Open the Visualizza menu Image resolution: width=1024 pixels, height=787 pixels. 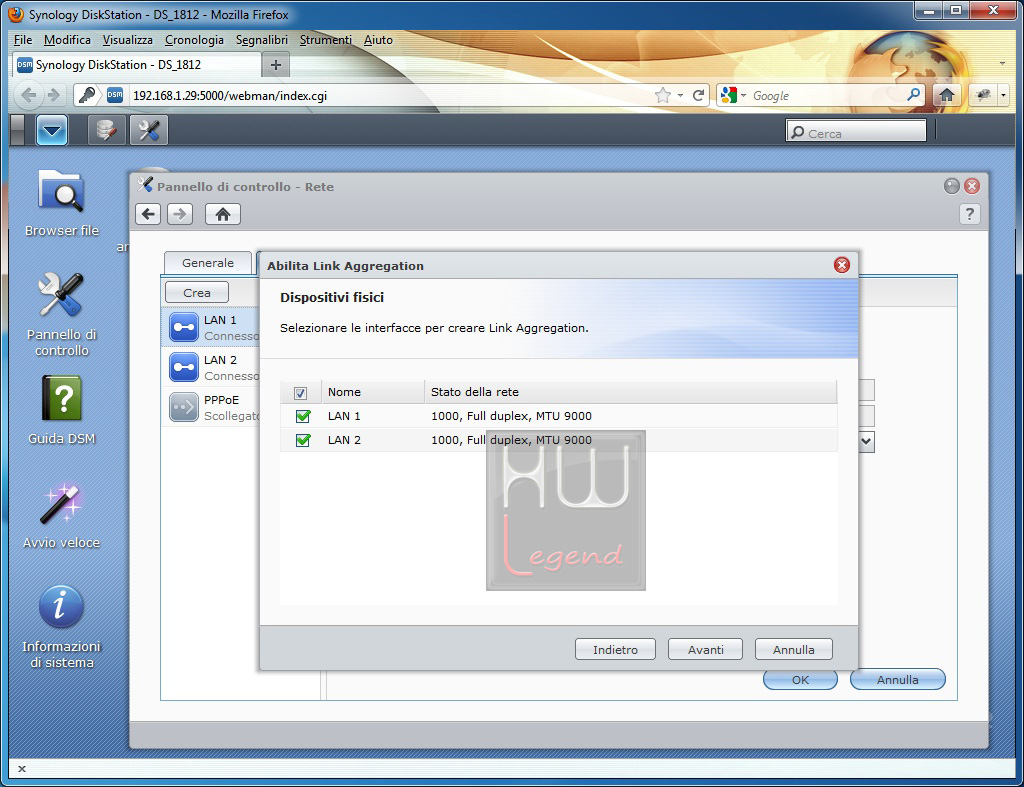click(127, 40)
